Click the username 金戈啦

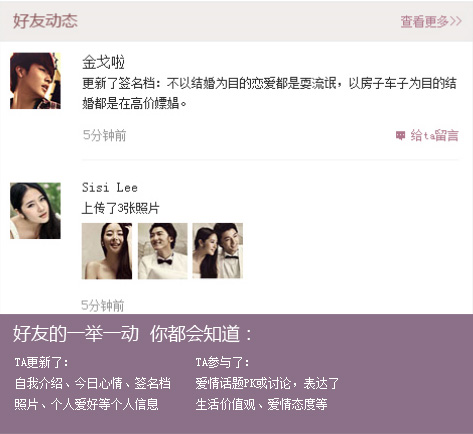click(103, 62)
